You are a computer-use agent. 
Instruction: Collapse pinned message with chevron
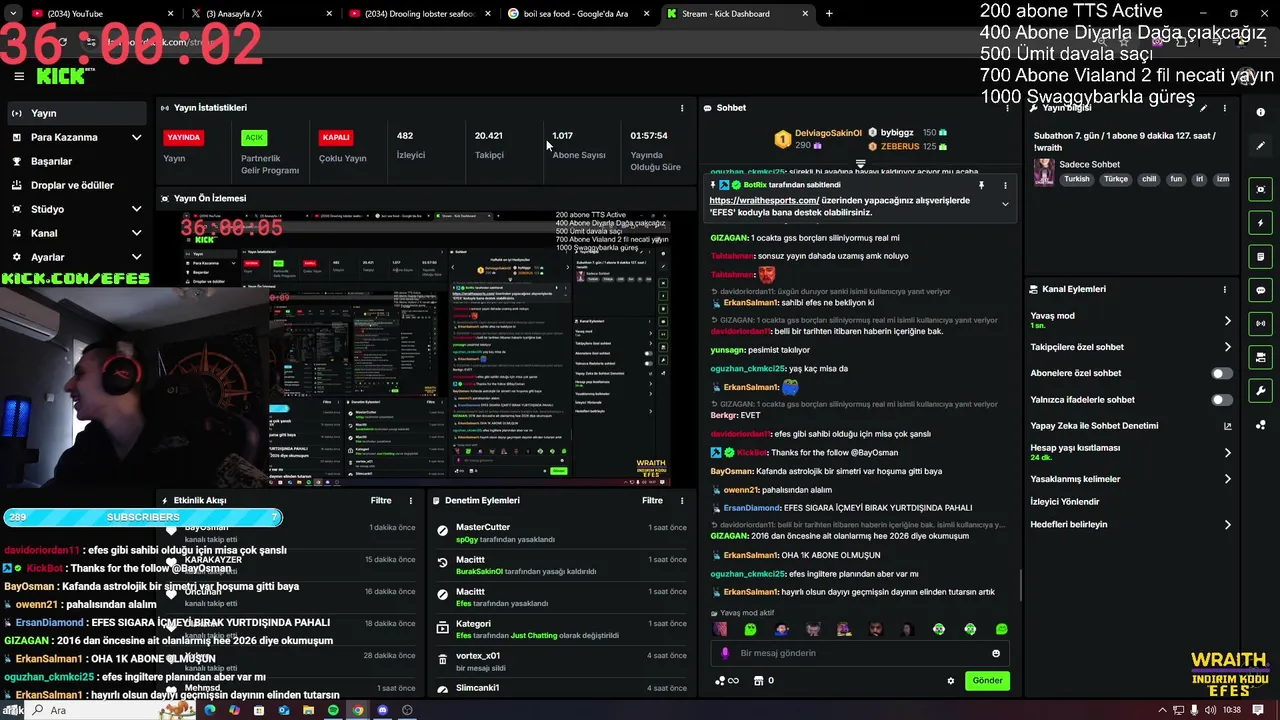(1005, 204)
